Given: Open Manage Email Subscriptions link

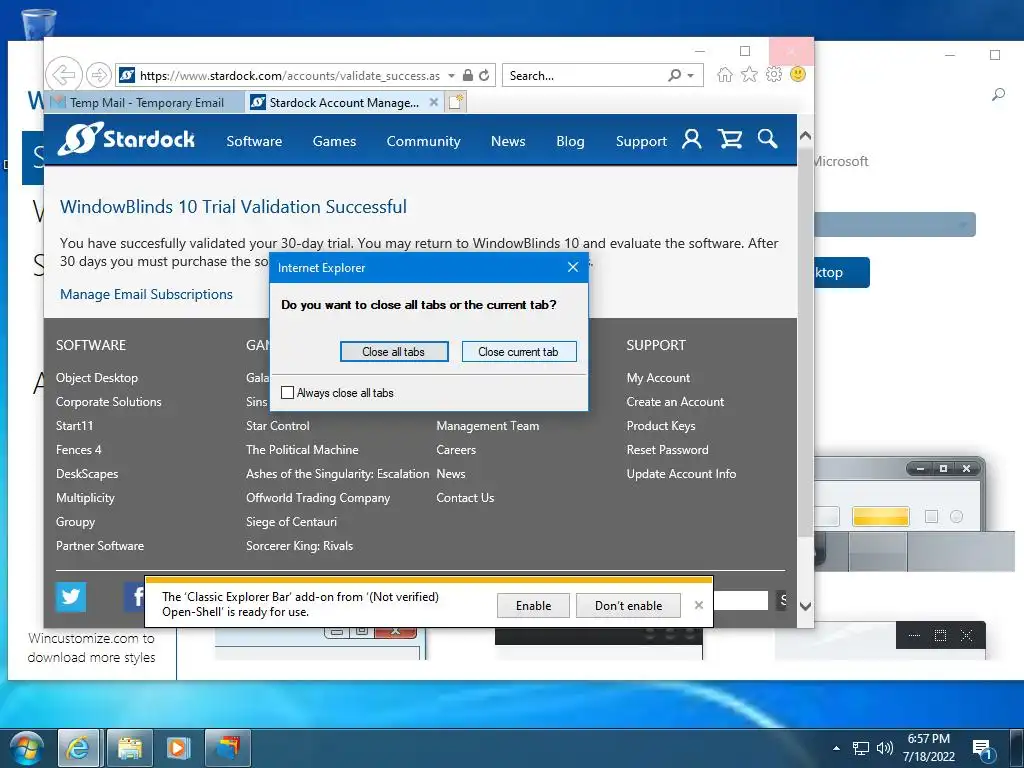Looking at the screenshot, I should tap(146, 294).
